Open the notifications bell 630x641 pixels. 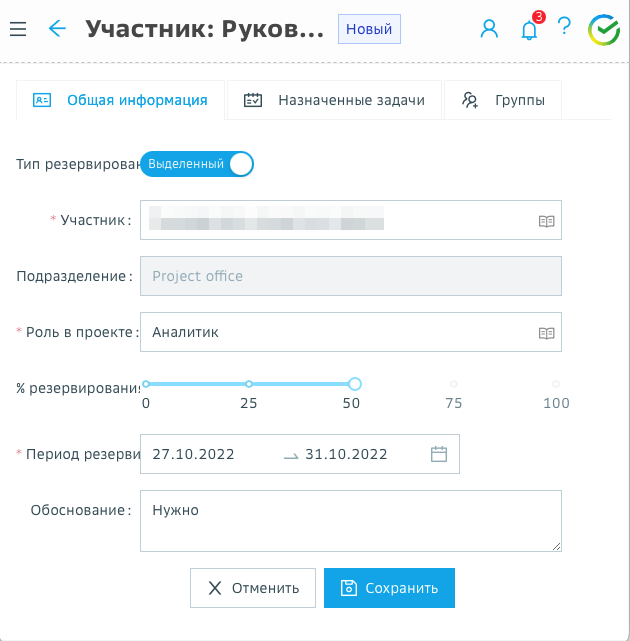[530, 29]
